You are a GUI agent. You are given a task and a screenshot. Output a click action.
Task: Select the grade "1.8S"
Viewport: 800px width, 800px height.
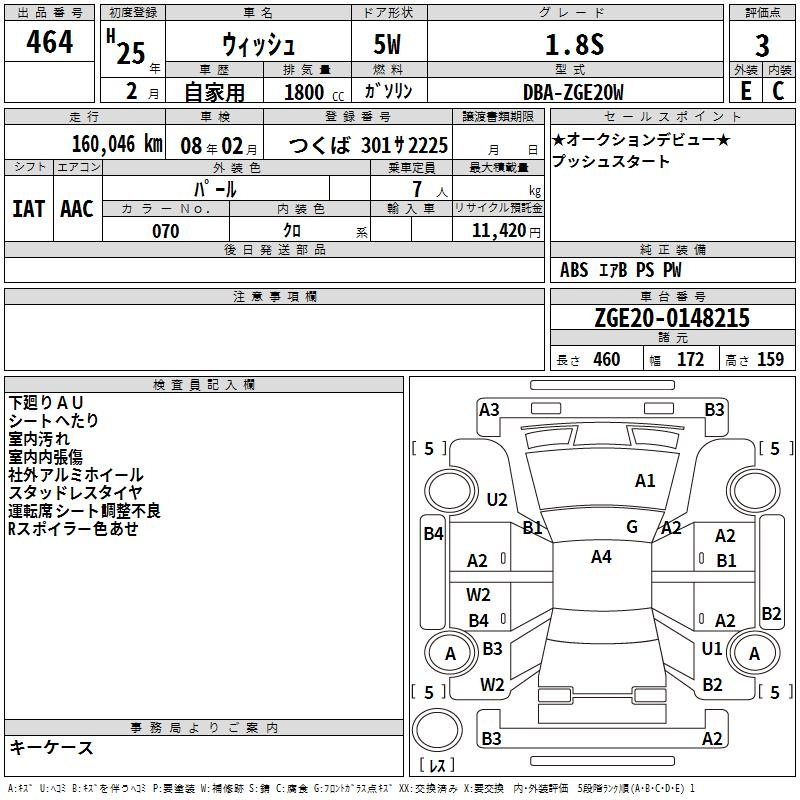pos(574,44)
